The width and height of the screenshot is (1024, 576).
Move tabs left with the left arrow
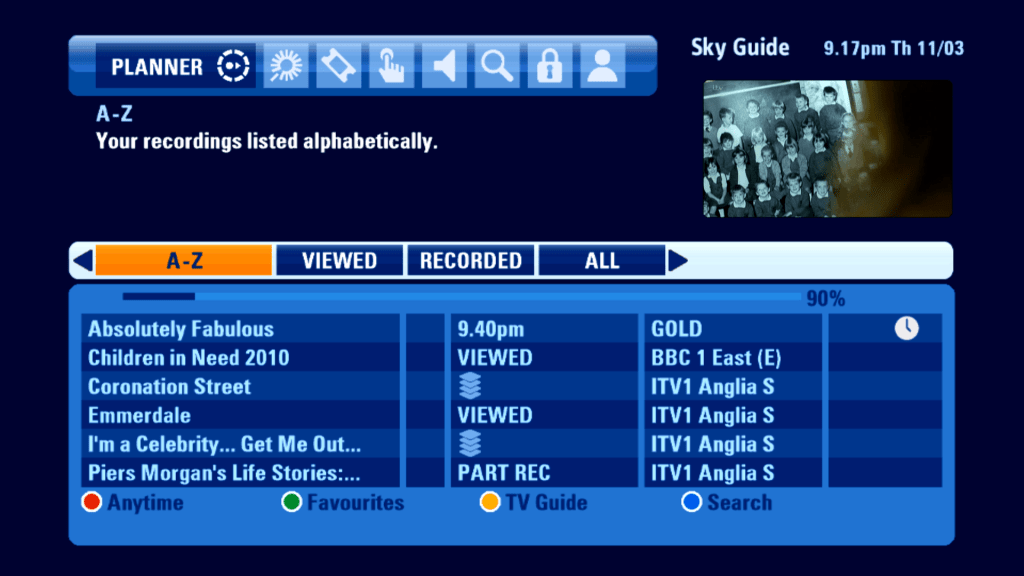[83, 261]
